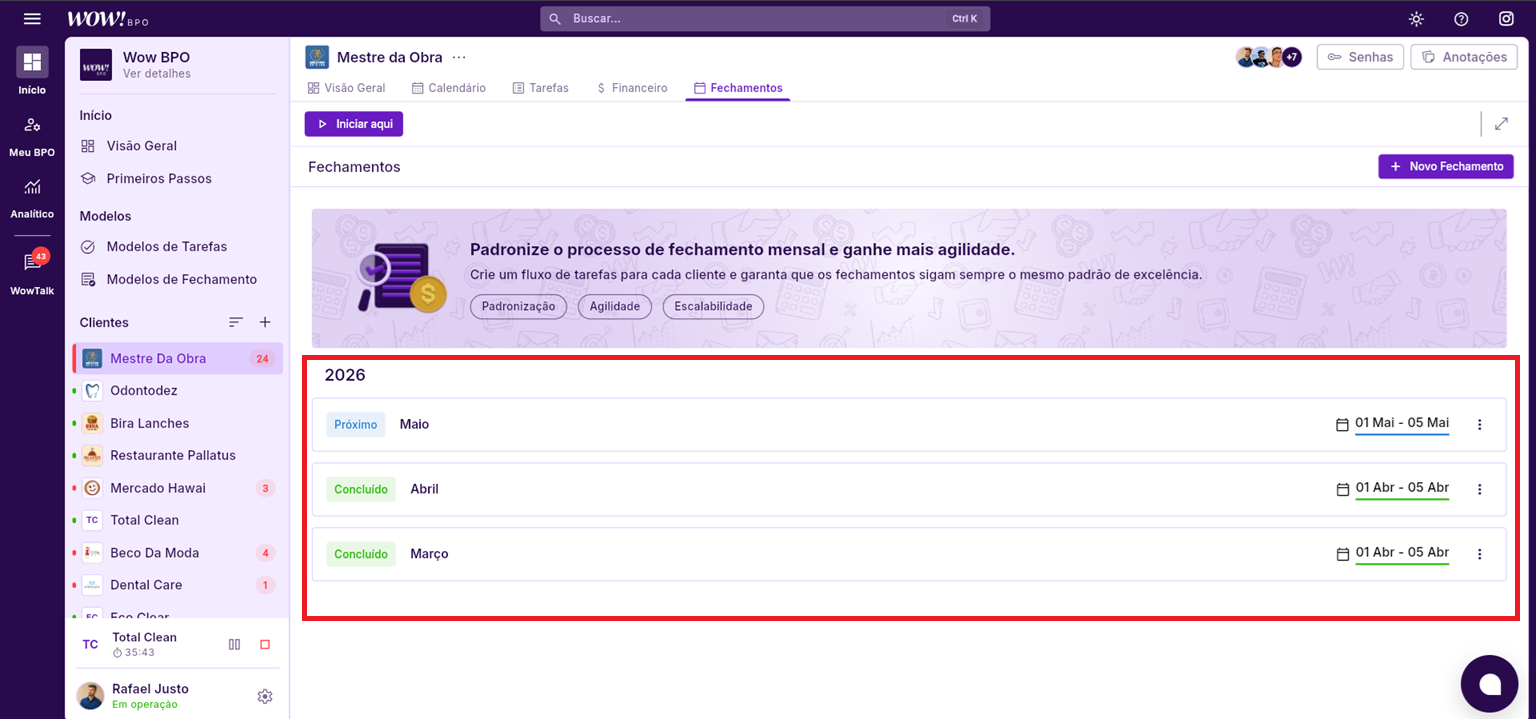
Task: Switch to the Calendário tab
Action: coord(448,88)
